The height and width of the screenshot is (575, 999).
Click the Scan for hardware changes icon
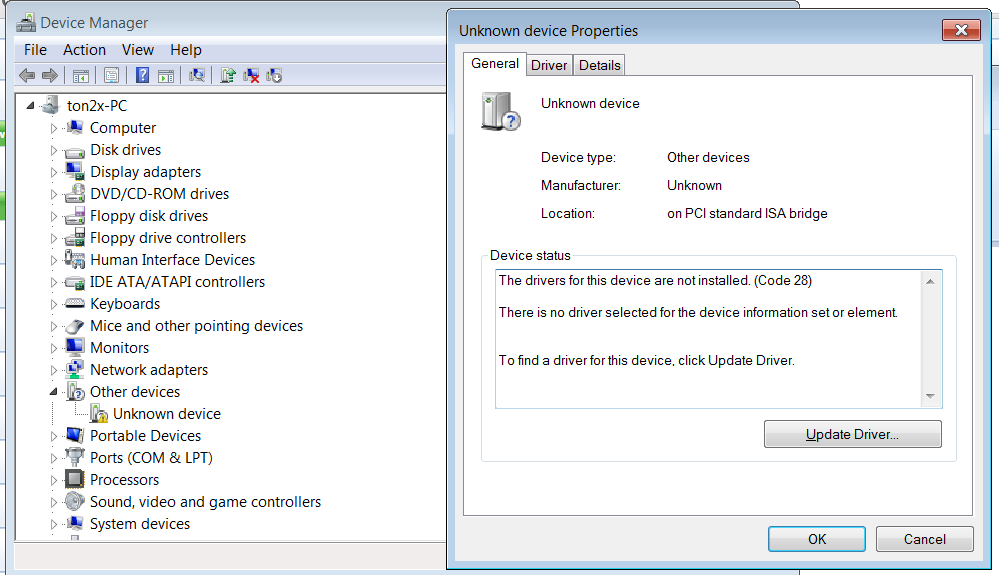(197, 76)
